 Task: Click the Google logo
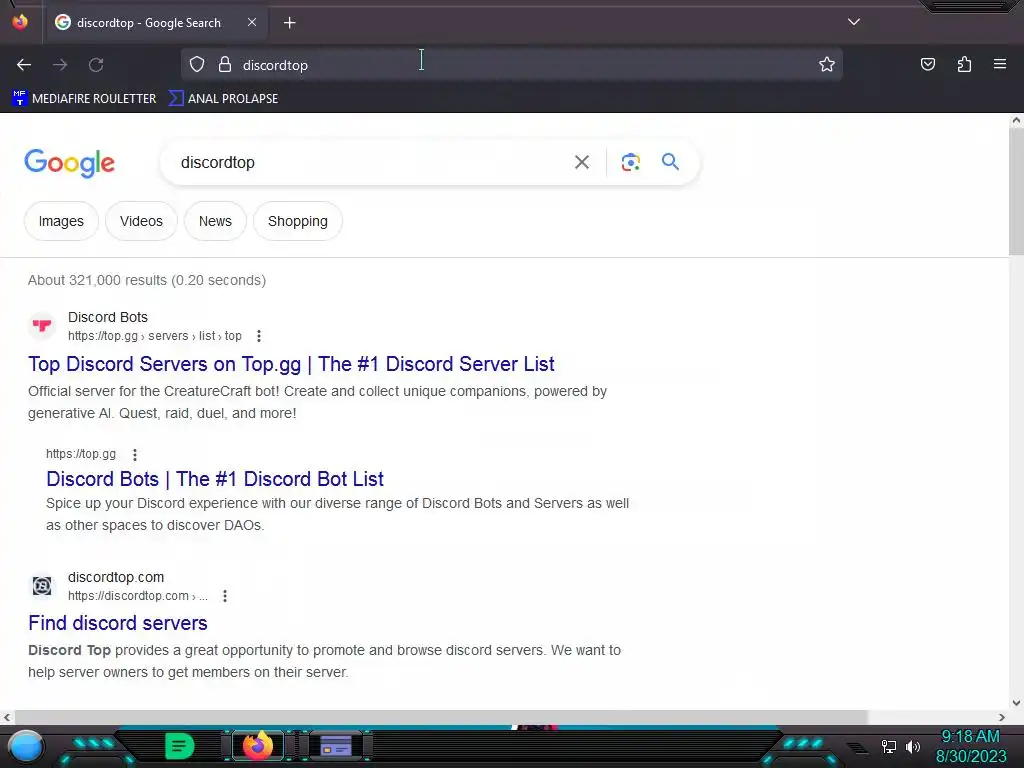[69, 163]
